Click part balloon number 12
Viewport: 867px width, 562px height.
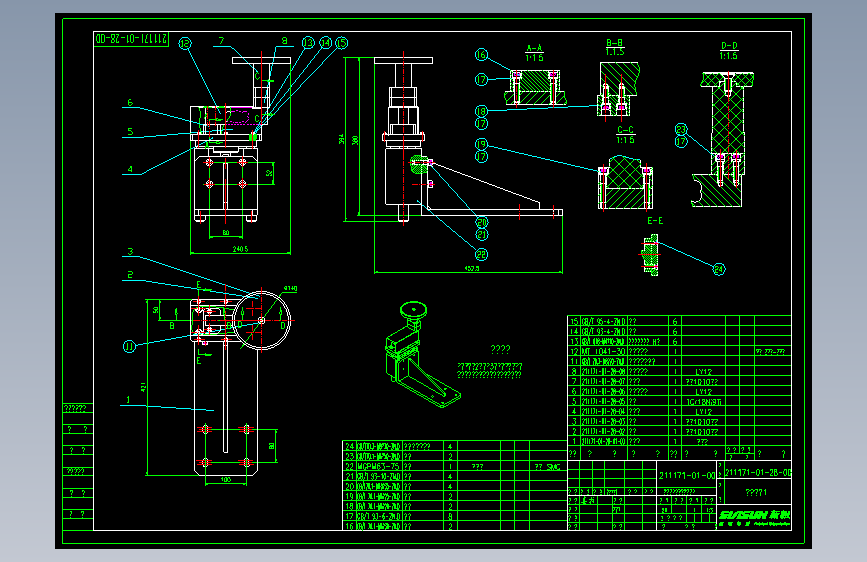point(185,44)
